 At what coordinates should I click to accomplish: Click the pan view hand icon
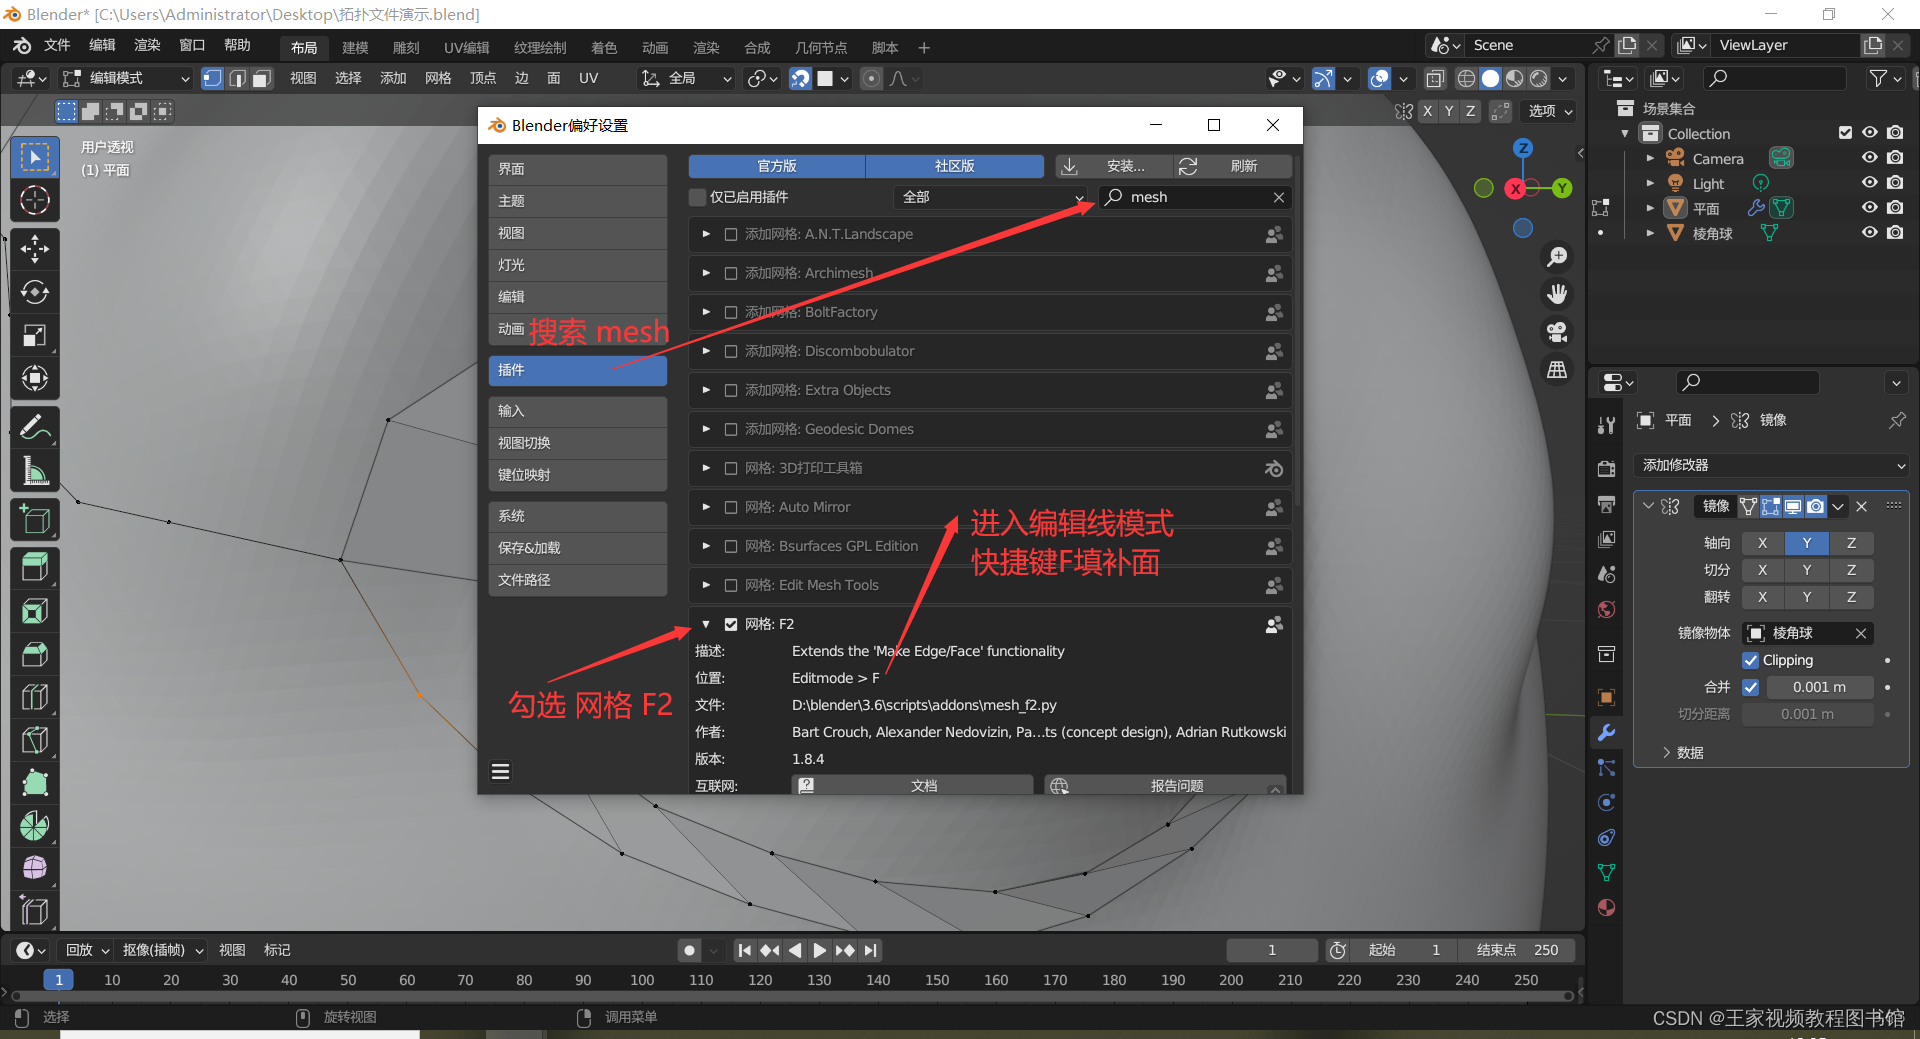click(1557, 294)
